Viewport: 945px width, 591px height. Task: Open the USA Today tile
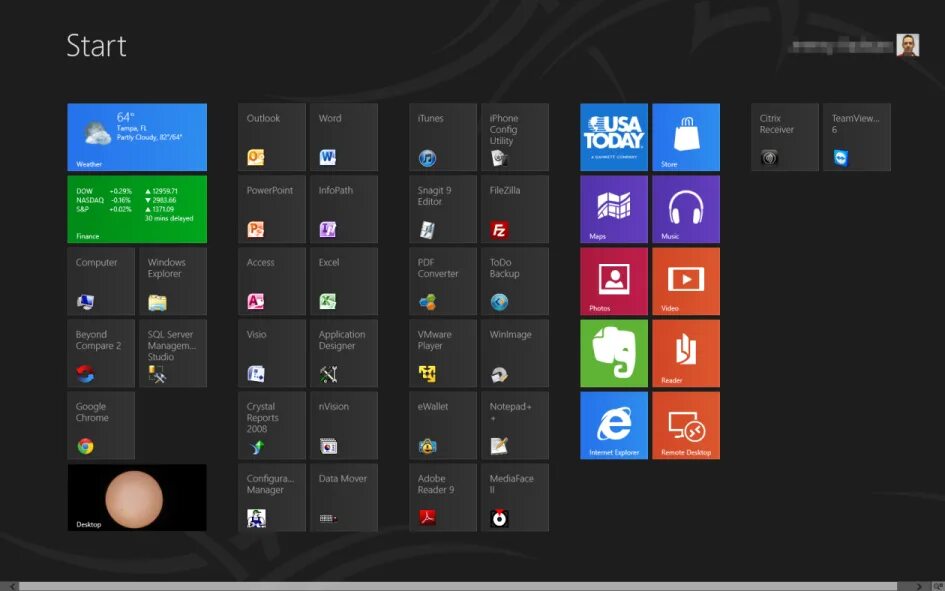tap(614, 137)
